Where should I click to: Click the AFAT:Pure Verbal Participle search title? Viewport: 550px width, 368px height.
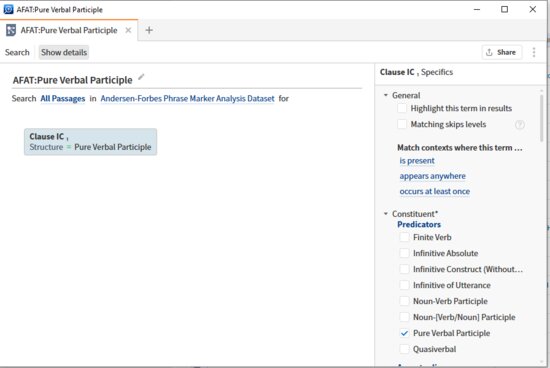pyautogui.click(x=73, y=80)
